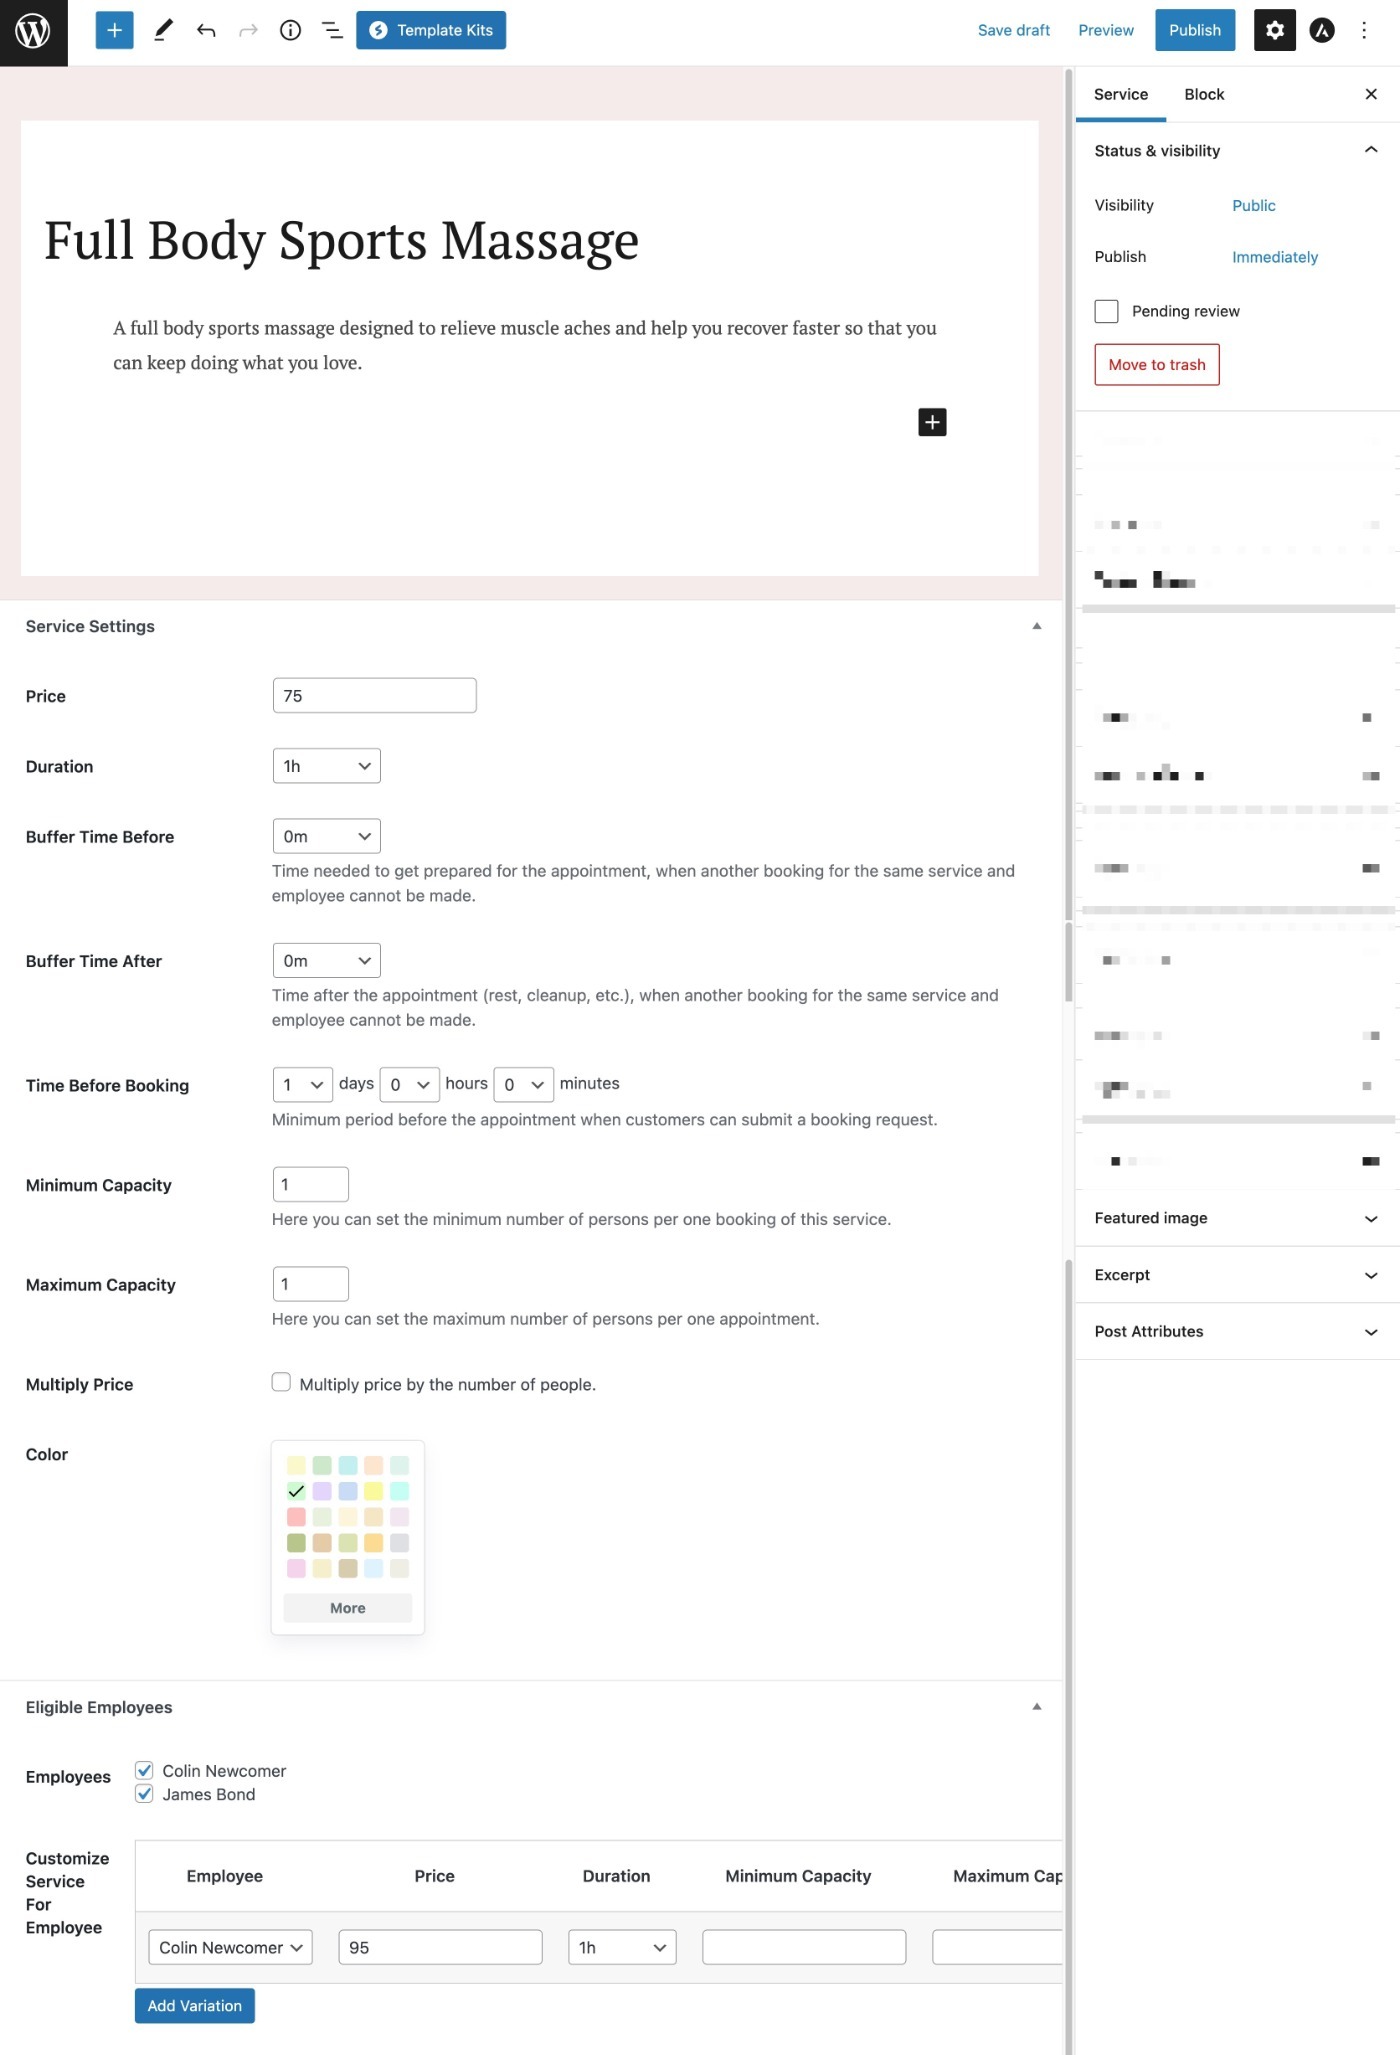Uncheck the James Bond employee checkbox
Image resolution: width=1400 pixels, height=2055 pixels.
tap(144, 1793)
